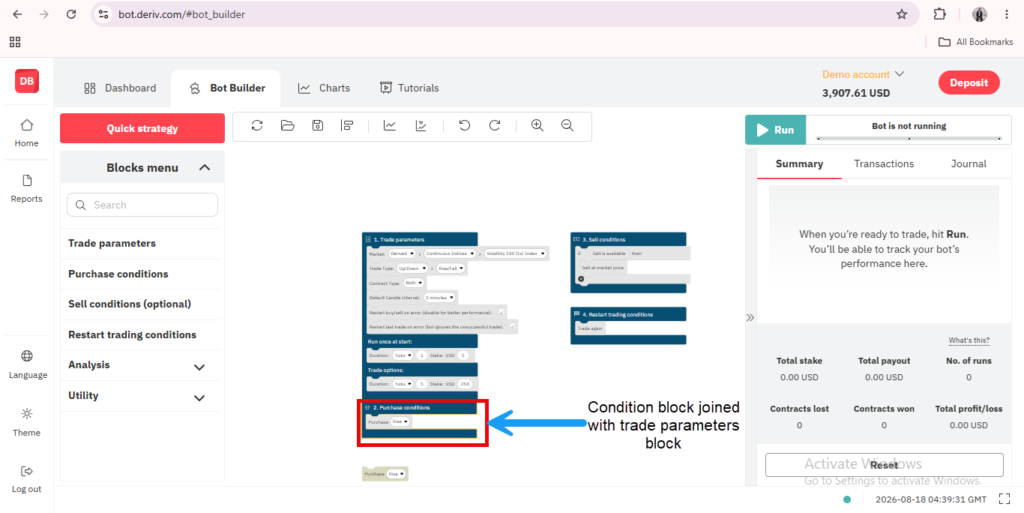
Task: Open Reports from the sidebar
Action: coord(27,189)
